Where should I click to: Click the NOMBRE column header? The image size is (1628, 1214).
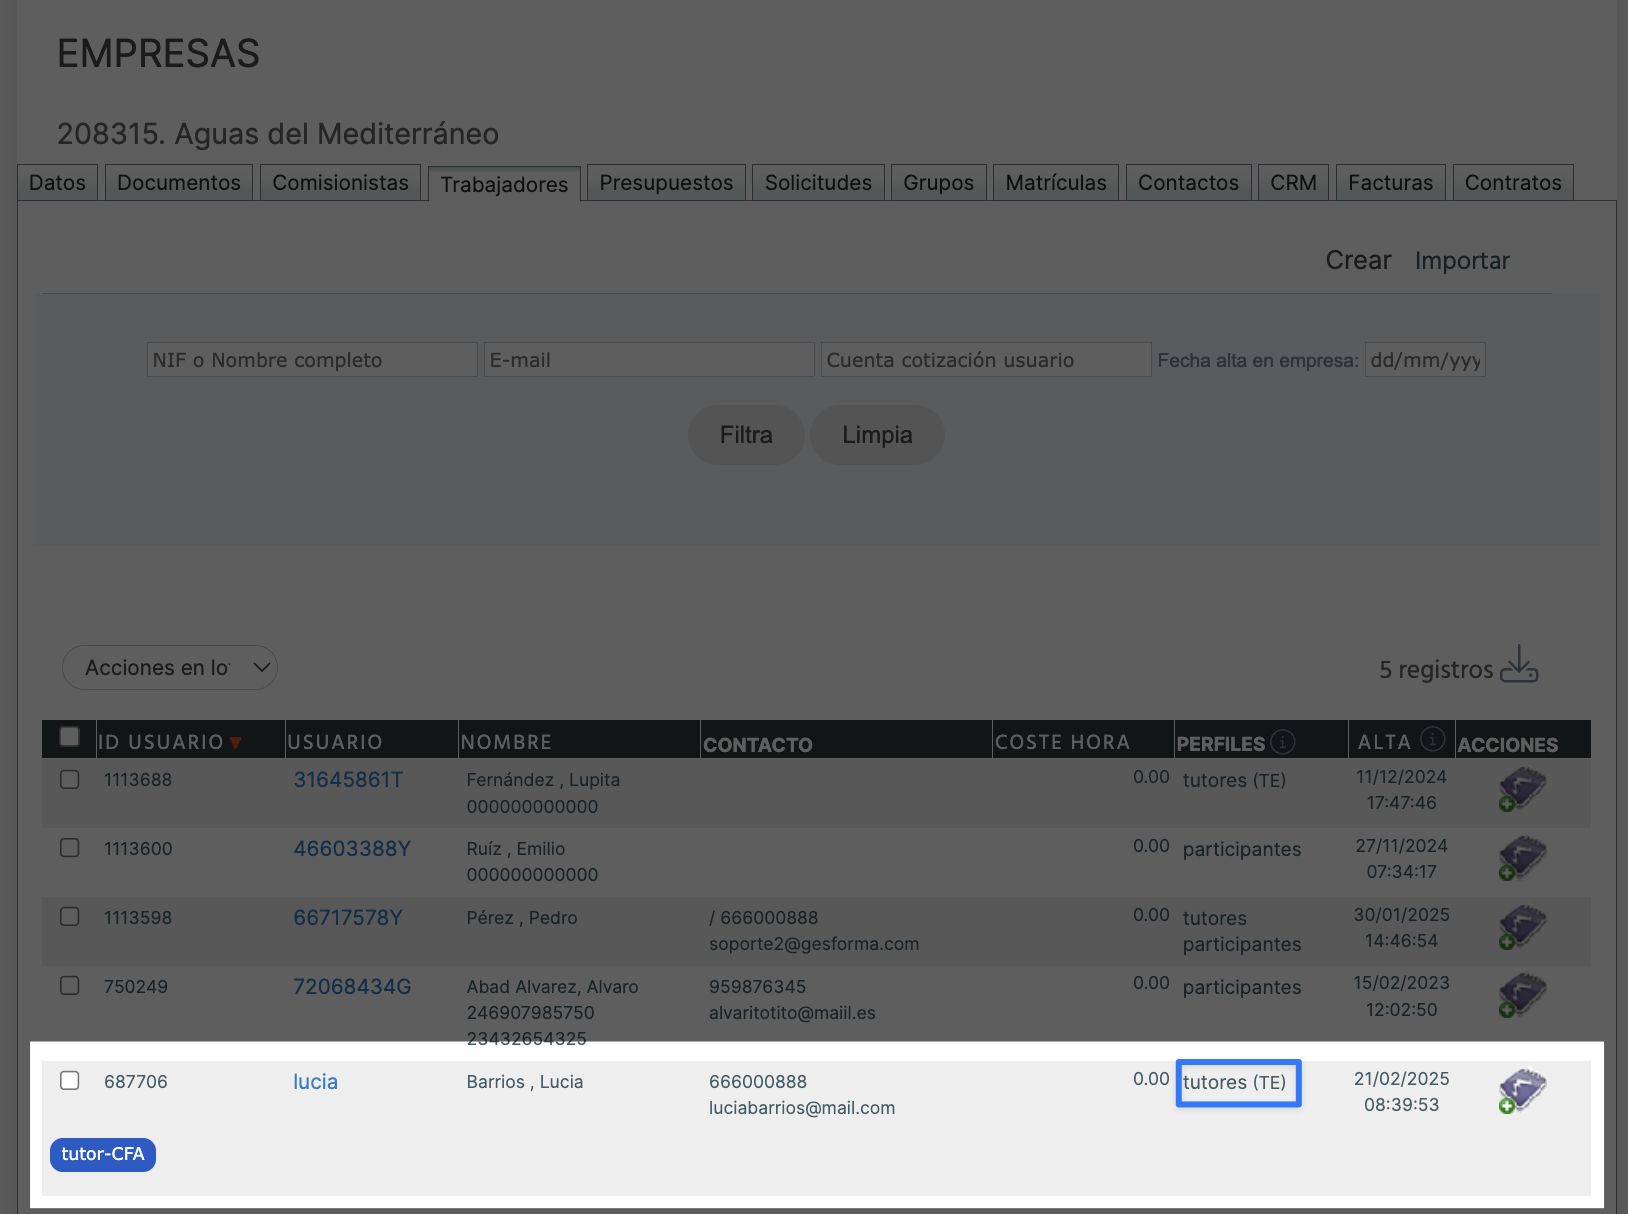506,742
